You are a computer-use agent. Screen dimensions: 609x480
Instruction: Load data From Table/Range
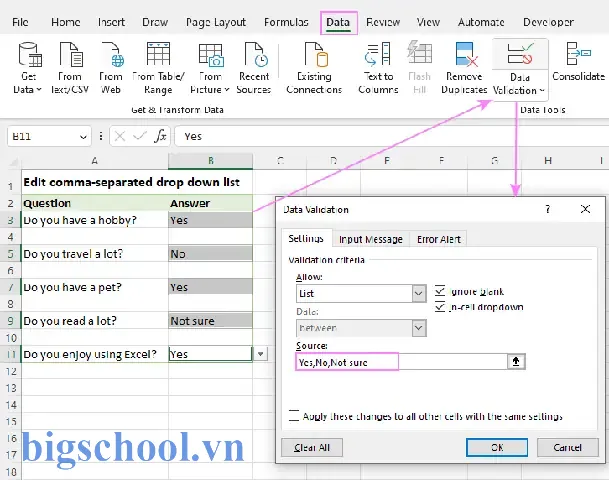coord(158,68)
